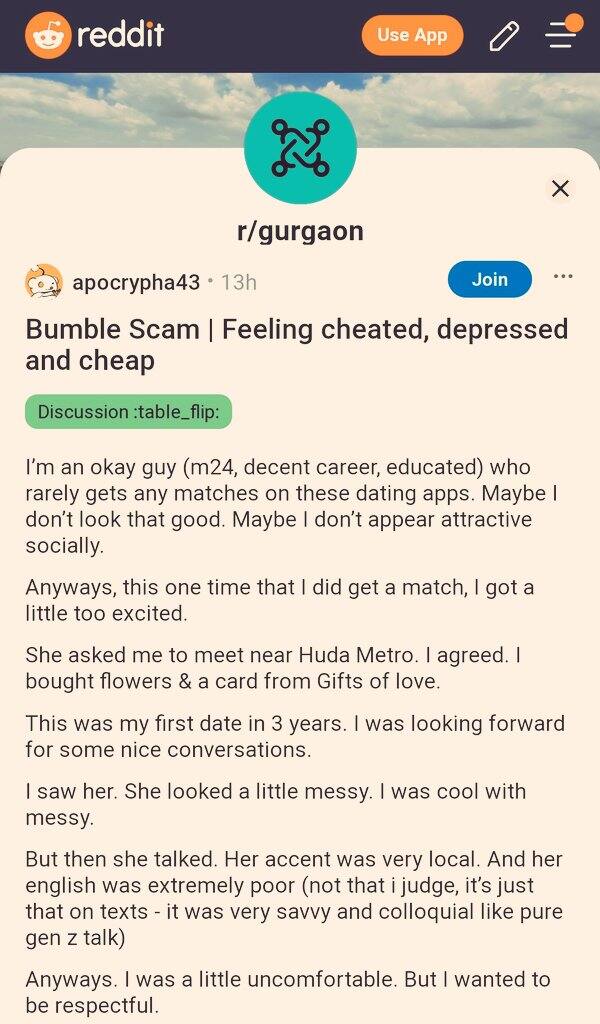
Task: Tap the paragraph about her accent
Action: tap(294, 898)
